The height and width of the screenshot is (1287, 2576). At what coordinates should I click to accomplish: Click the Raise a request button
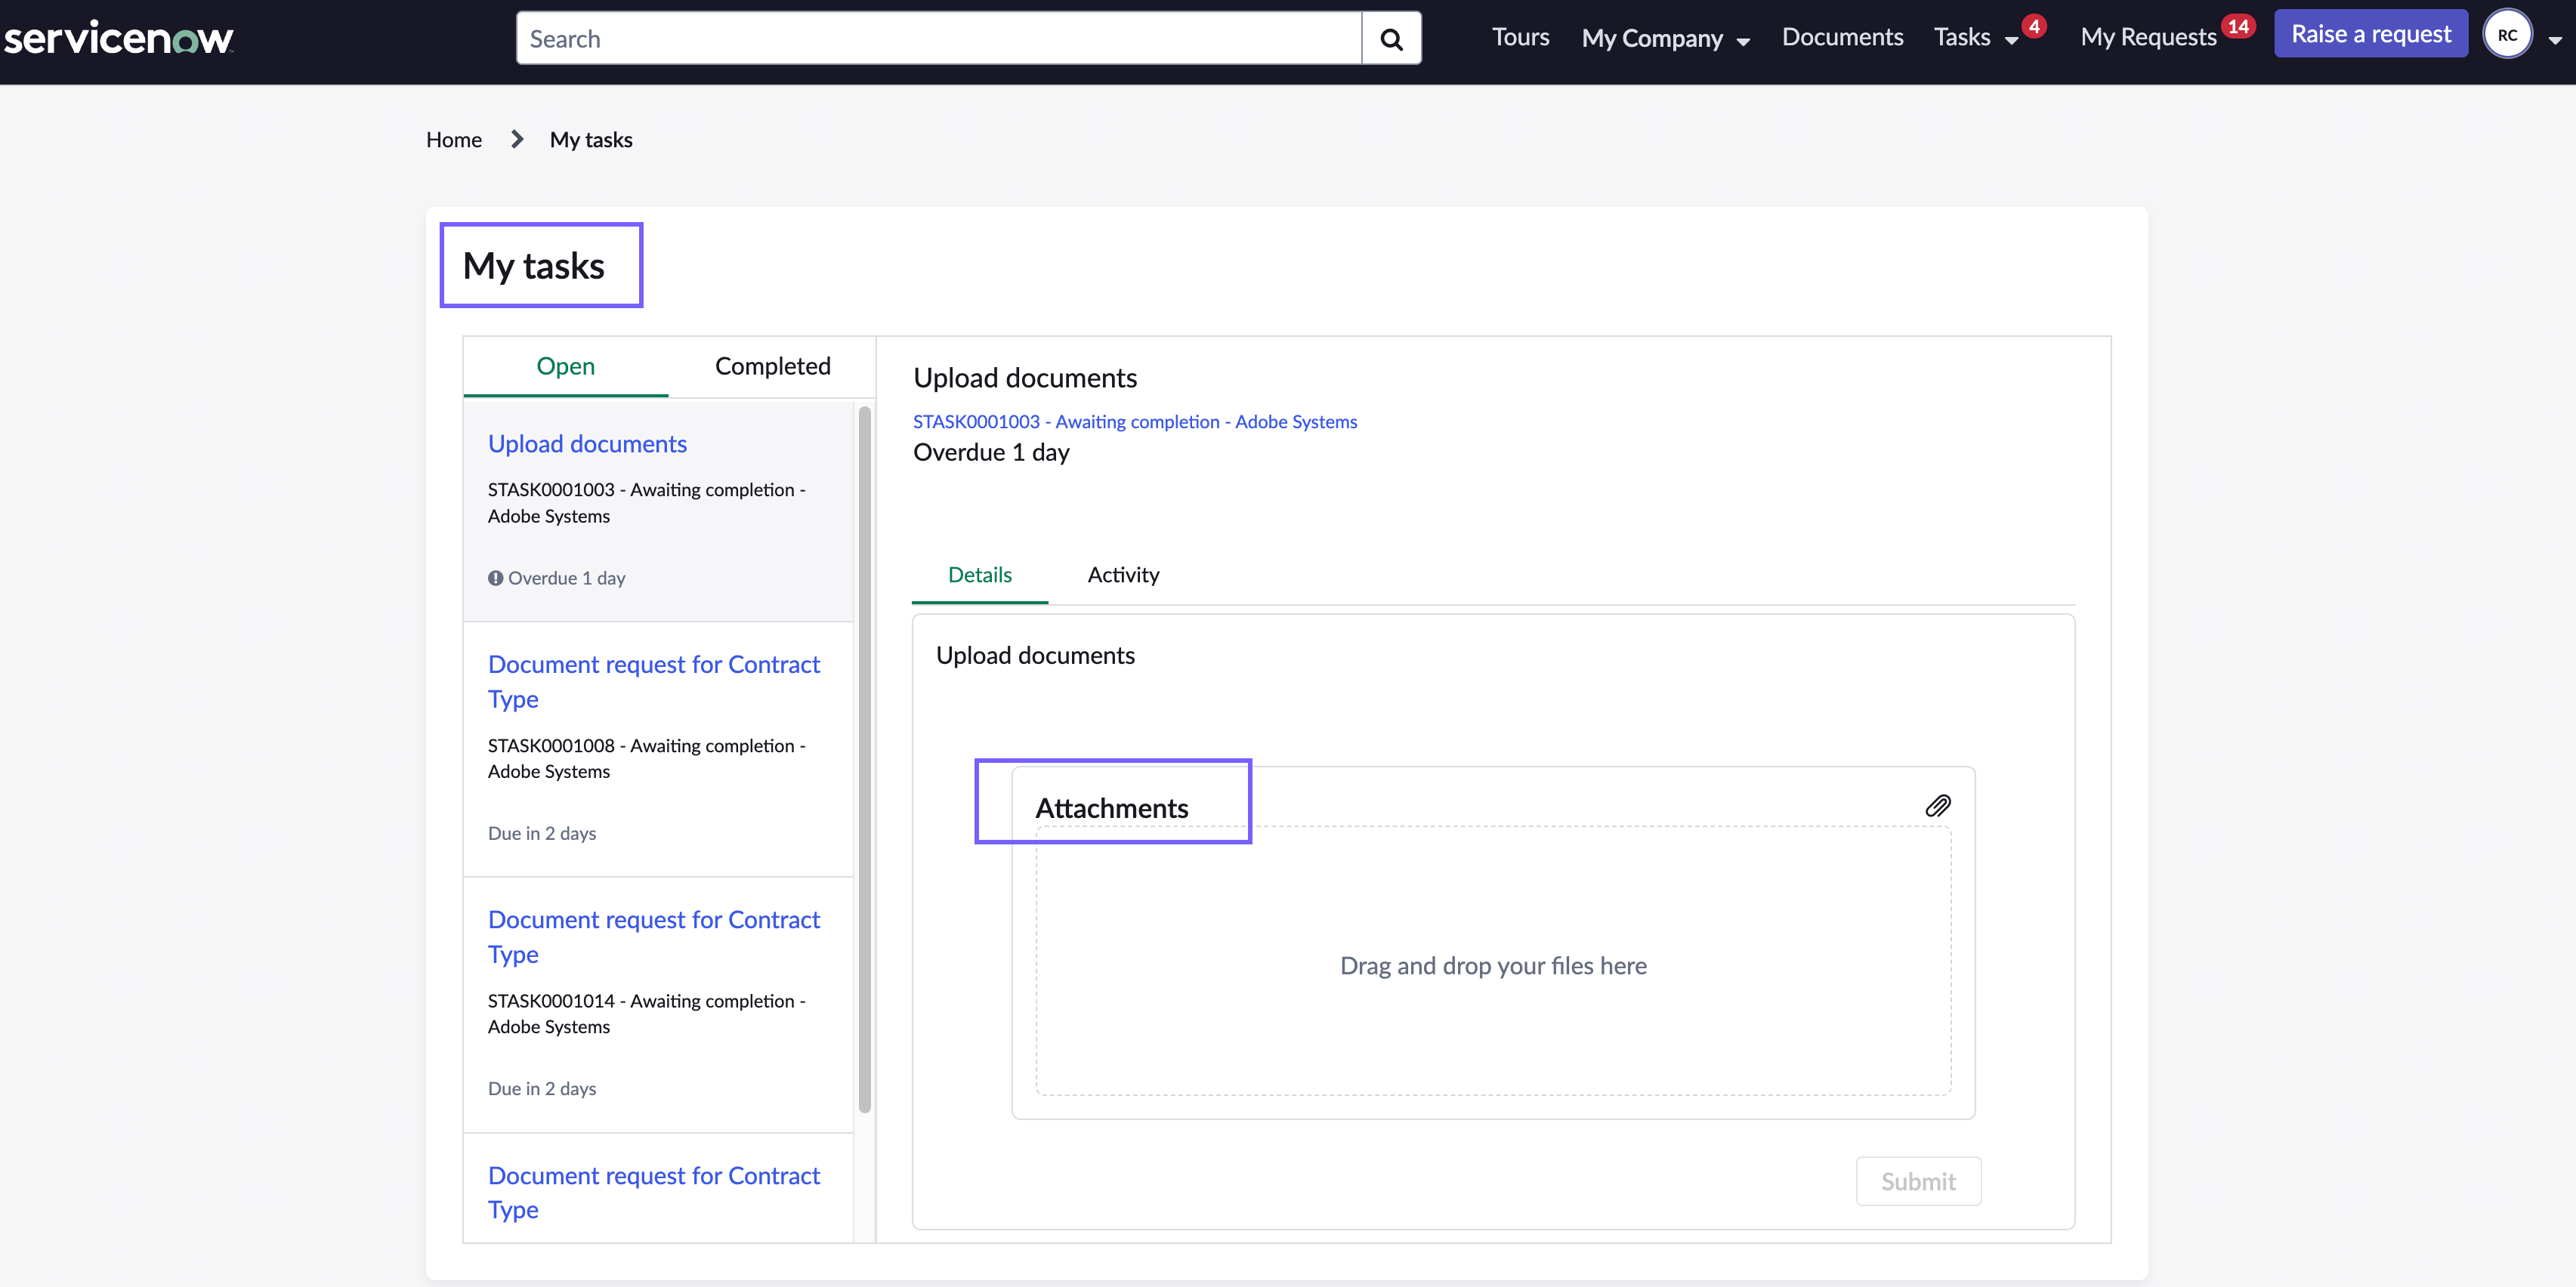tap(2370, 34)
